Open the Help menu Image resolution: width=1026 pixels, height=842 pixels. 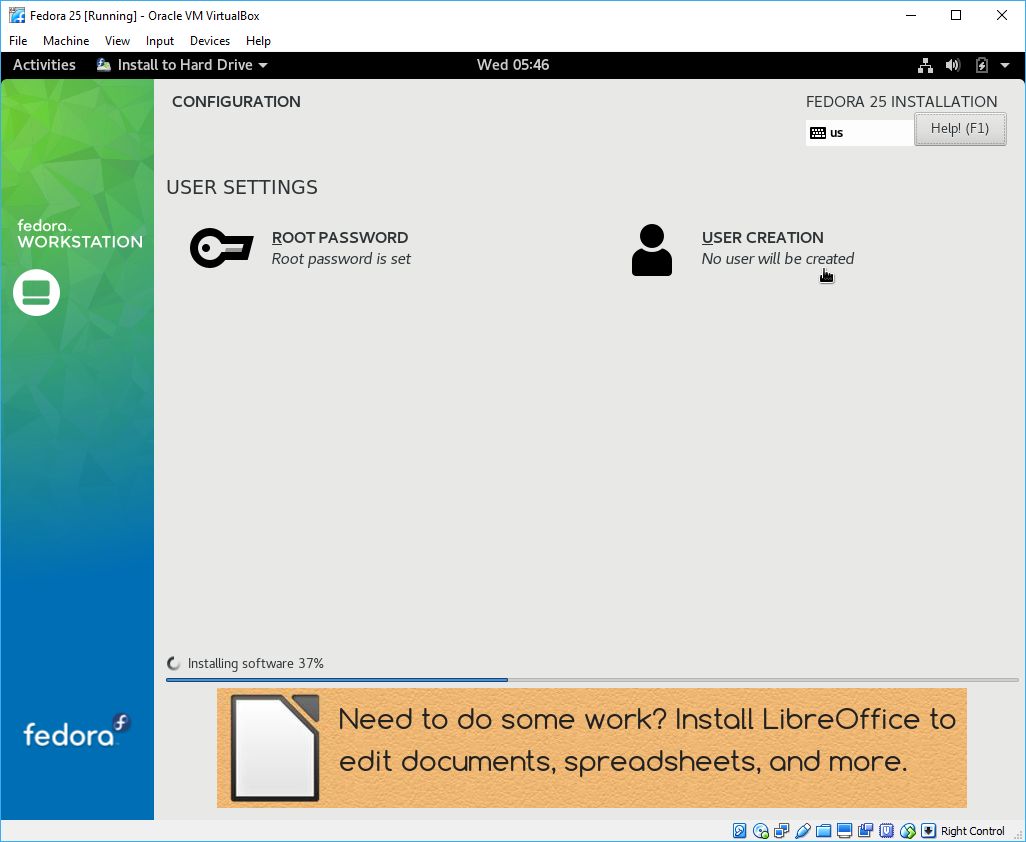[x=258, y=41]
